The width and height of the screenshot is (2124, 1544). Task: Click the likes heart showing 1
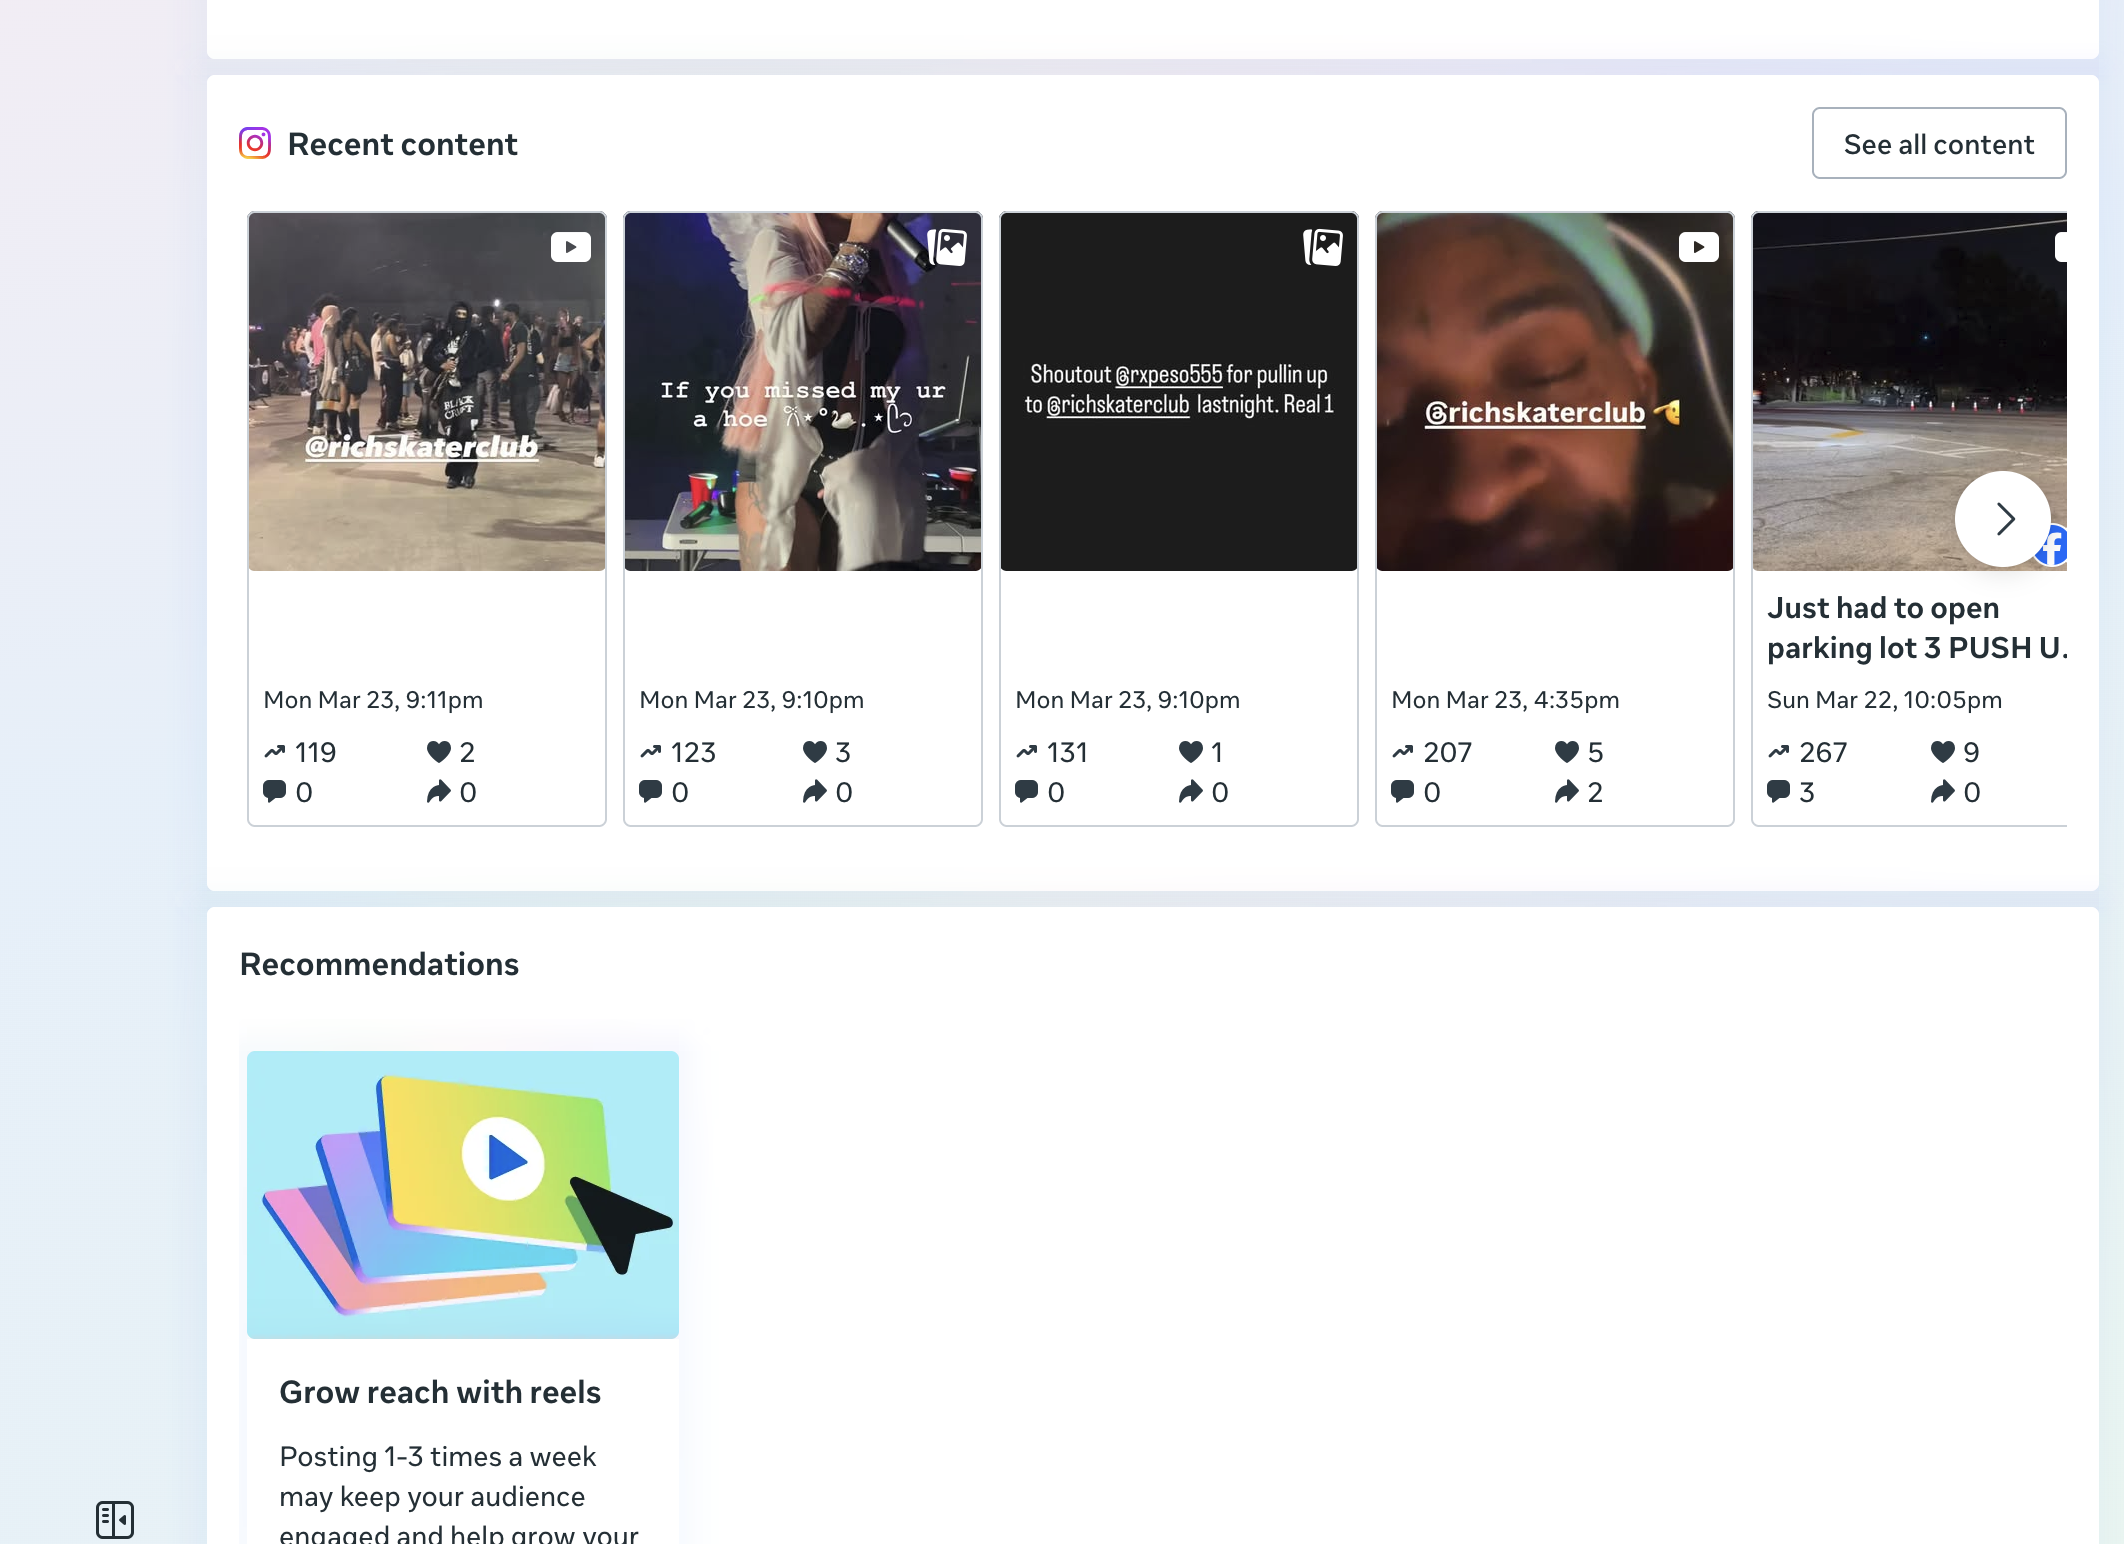tap(1190, 751)
